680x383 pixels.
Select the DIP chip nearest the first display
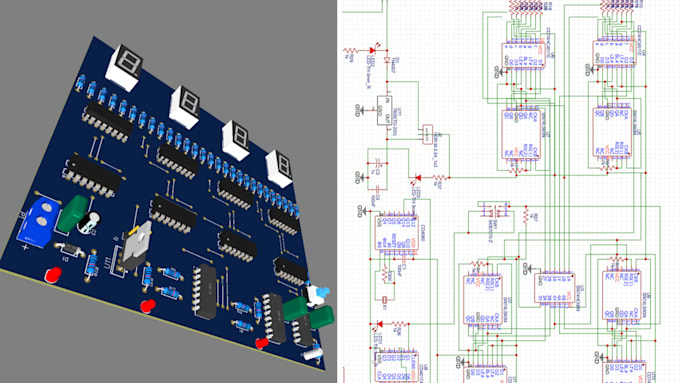[x=108, y=121]
